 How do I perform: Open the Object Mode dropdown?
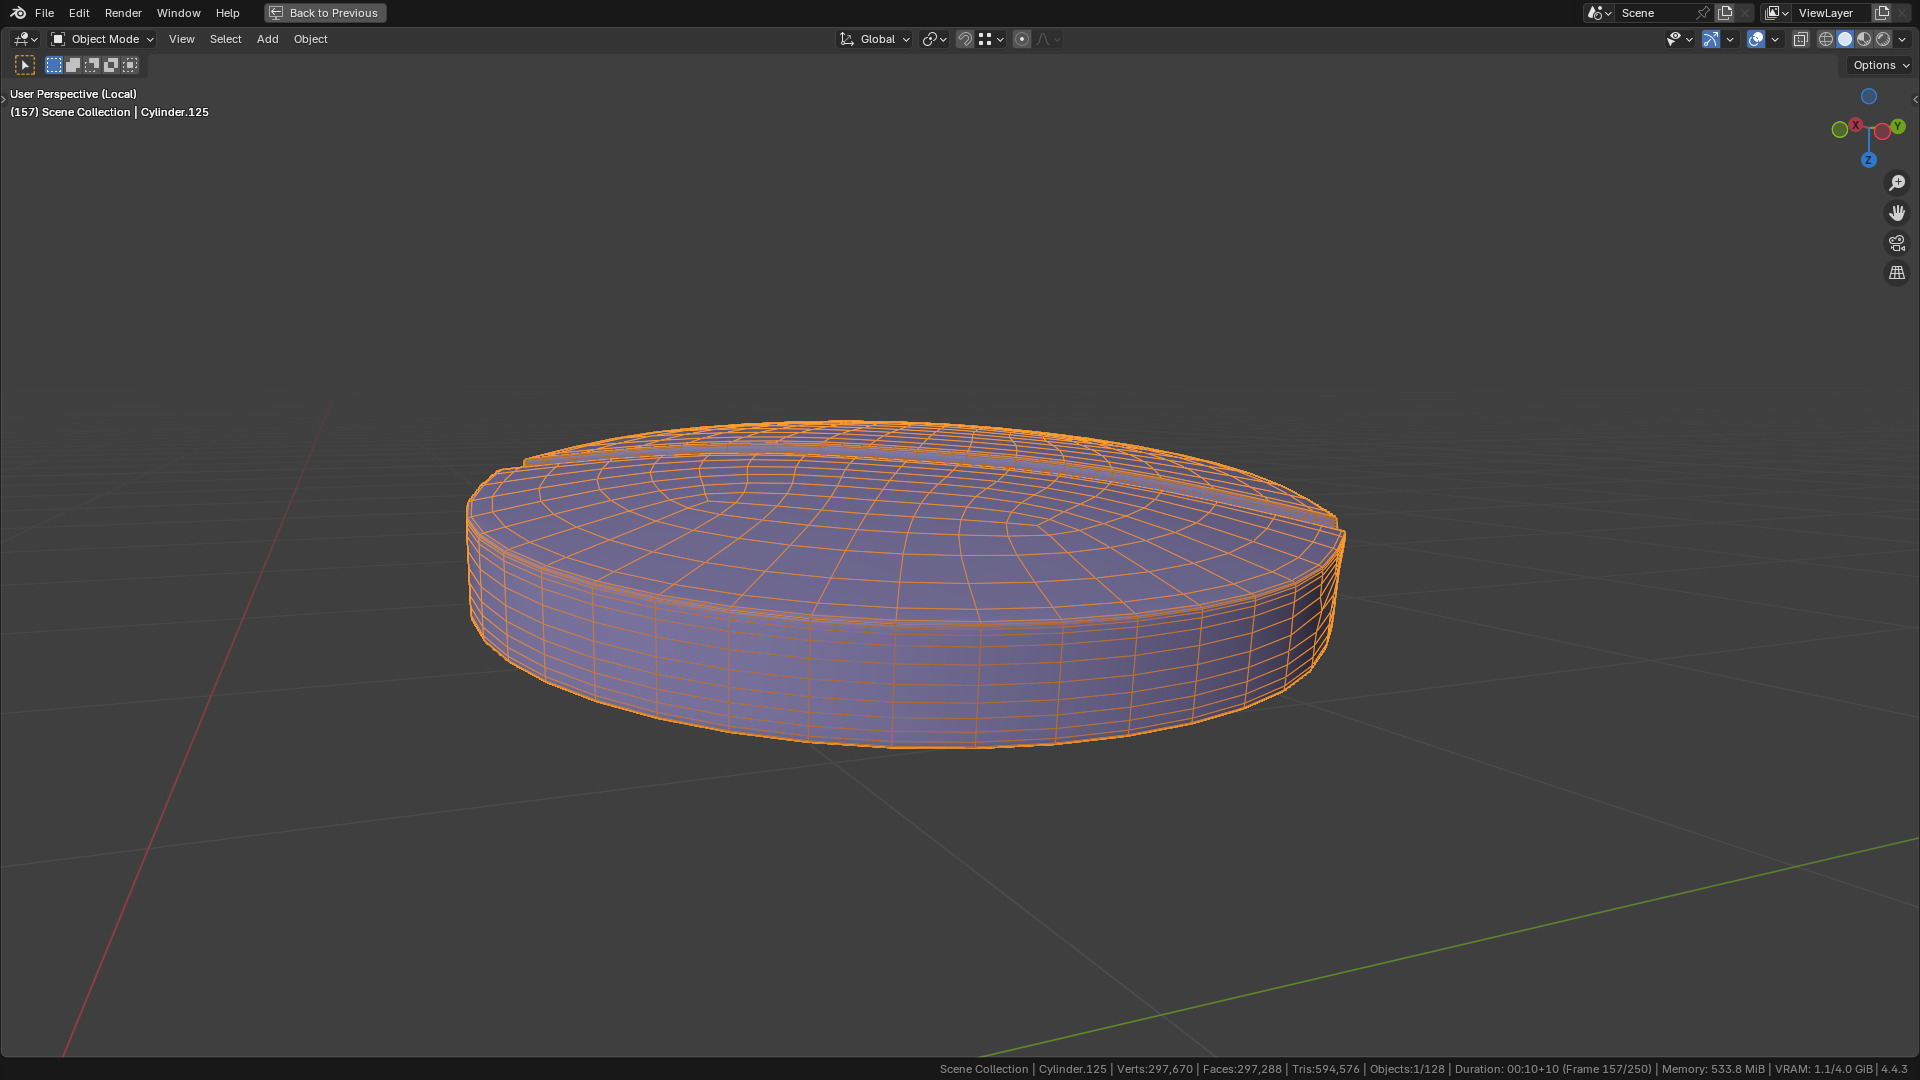tap(102, 39)
